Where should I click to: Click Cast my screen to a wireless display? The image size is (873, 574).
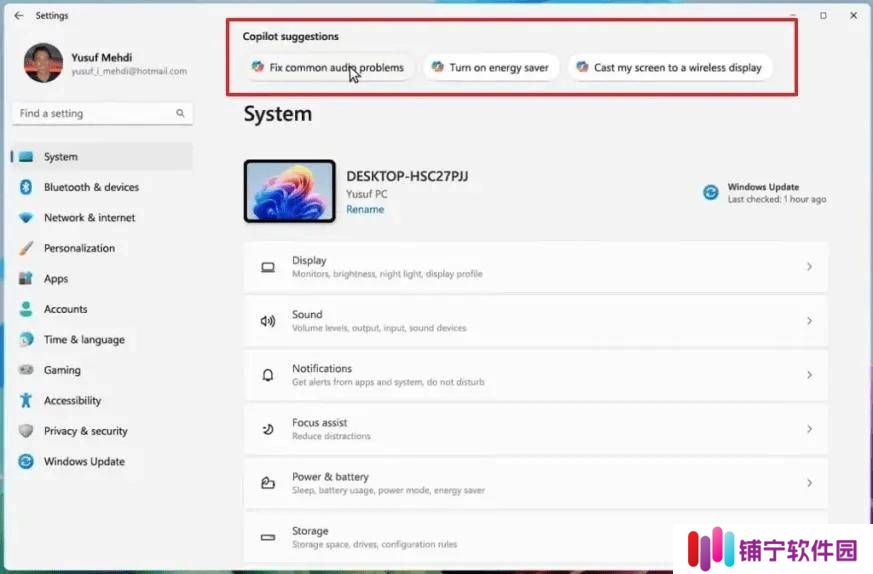[x=670, y=67]
